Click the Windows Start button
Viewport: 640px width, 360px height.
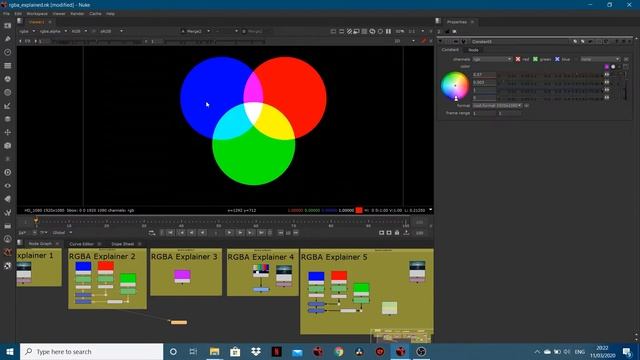click(x=9, y=351)
